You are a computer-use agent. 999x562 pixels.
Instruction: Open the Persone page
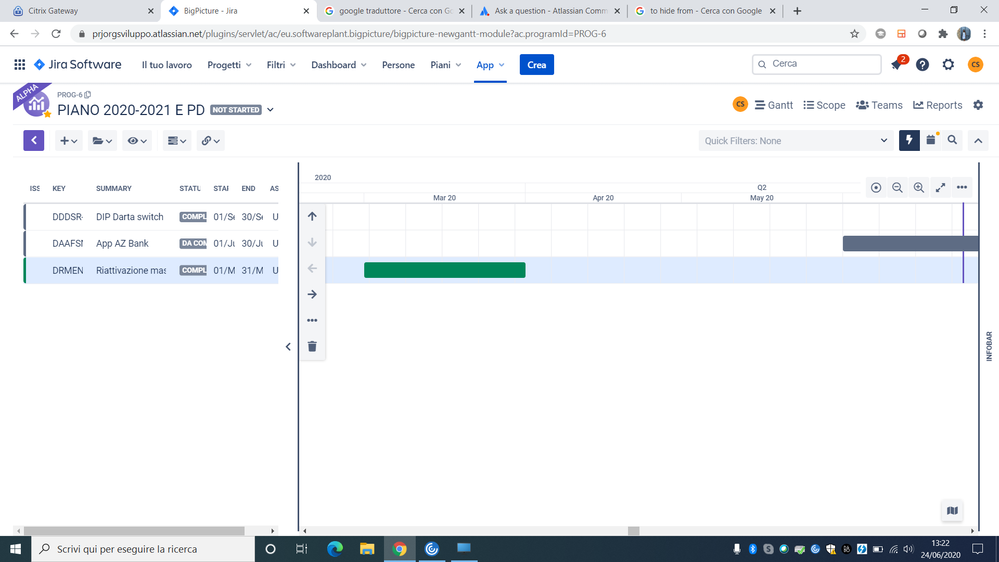tap(398, 64)
